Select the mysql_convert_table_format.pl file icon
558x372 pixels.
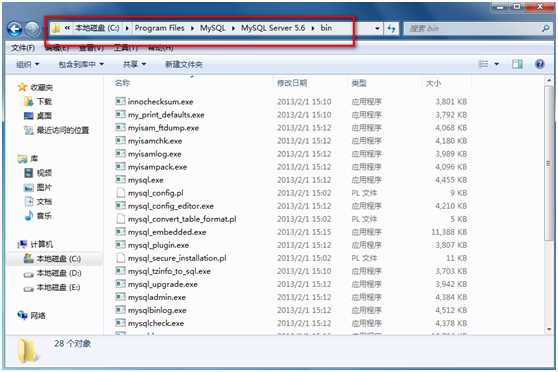pos(121,219)
